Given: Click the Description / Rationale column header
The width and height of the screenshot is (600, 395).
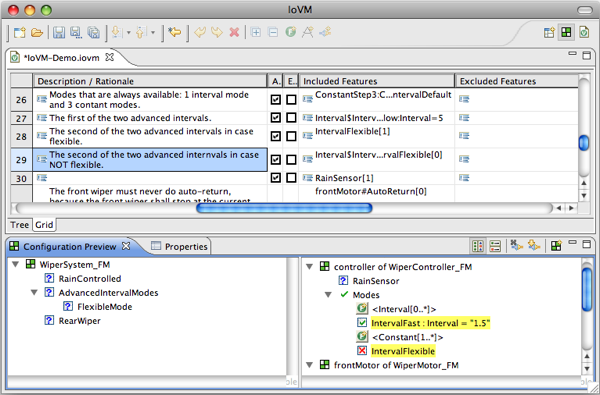Looking at the screenshot, I should (x=150, y=81).
